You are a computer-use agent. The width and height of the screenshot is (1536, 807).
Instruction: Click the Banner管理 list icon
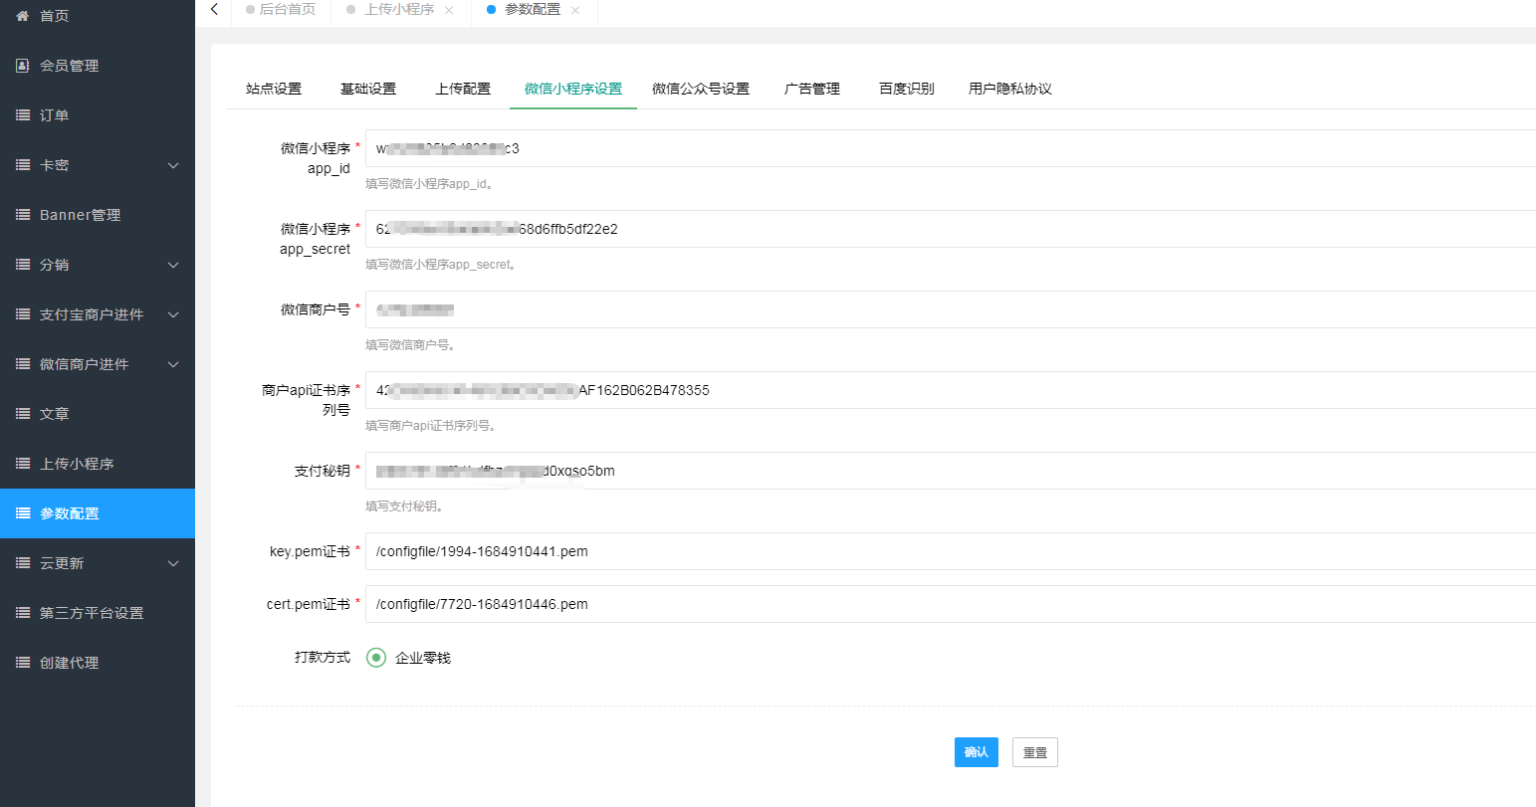(22, 214)
